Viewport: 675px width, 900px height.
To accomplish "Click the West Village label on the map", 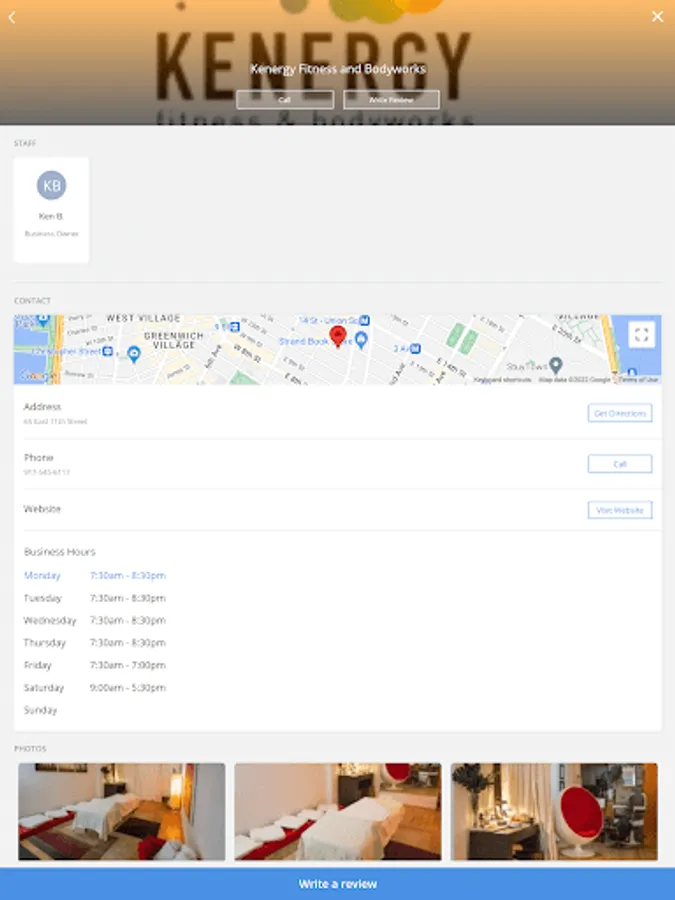I will [143, 319].
